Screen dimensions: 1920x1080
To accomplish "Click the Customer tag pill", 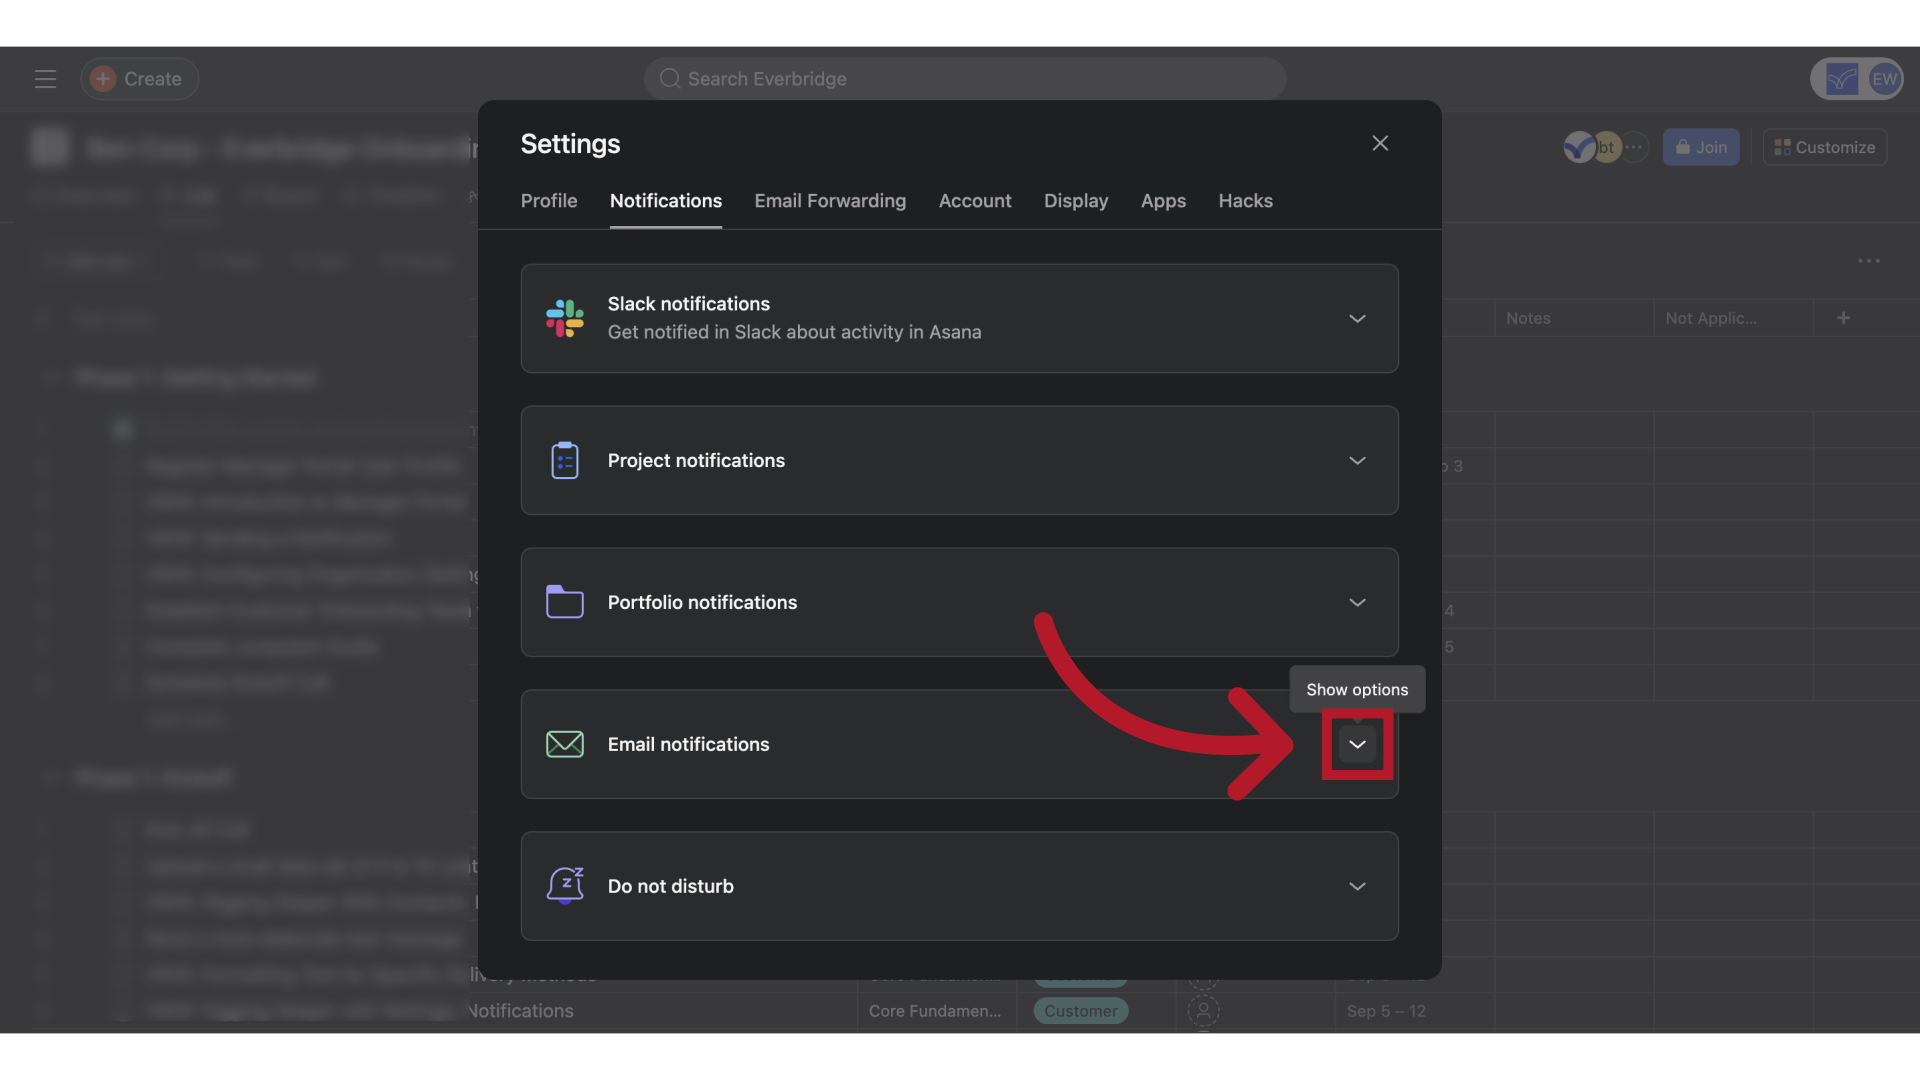I will pyautogui.click(x=1081, y=1011).
